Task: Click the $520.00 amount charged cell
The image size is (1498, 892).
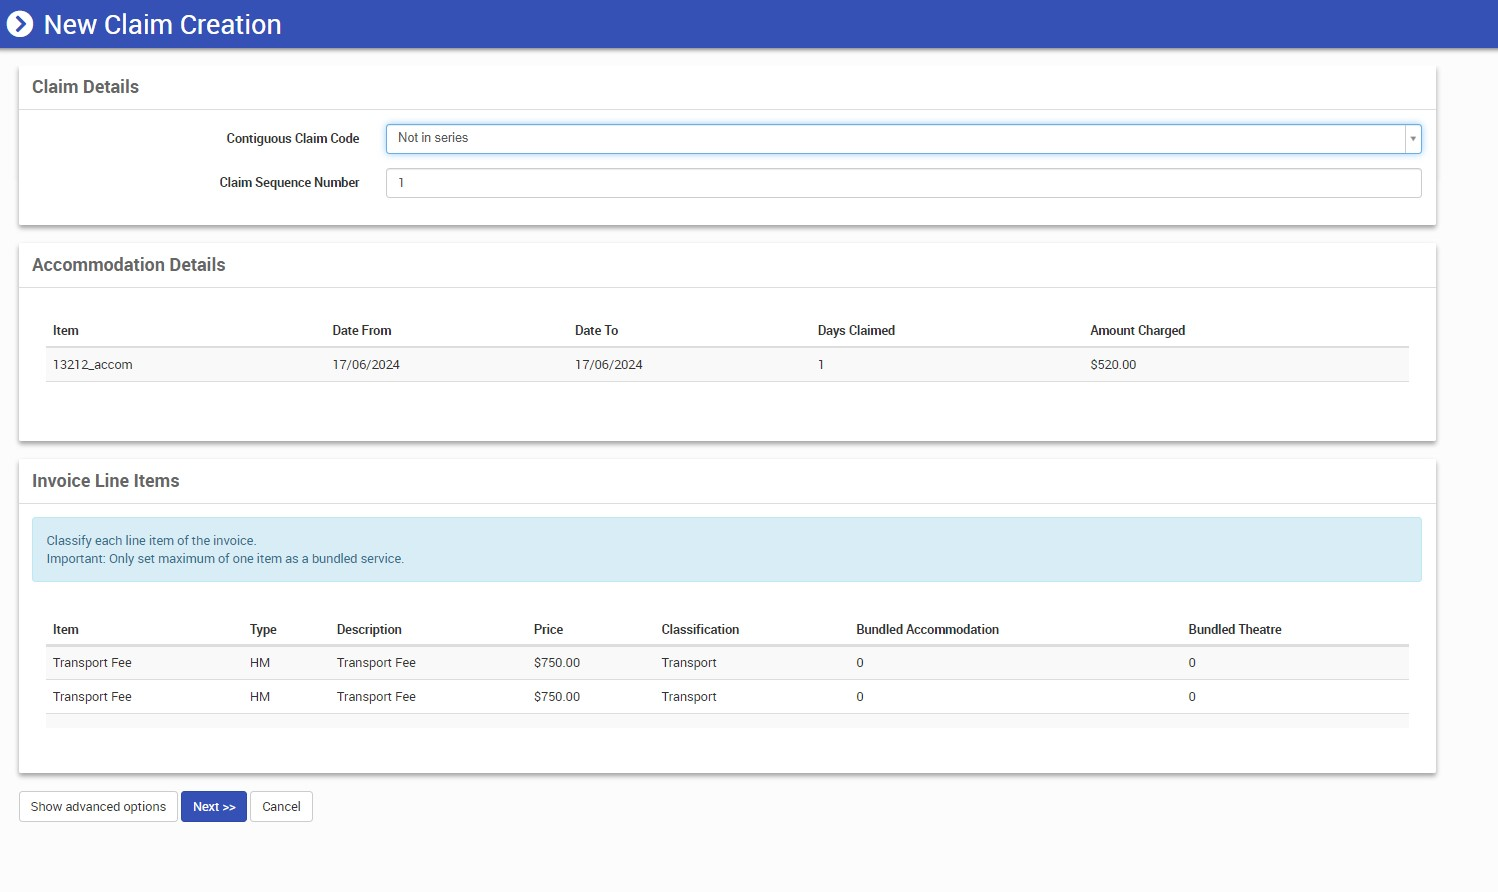Action: click(1113, 365)
